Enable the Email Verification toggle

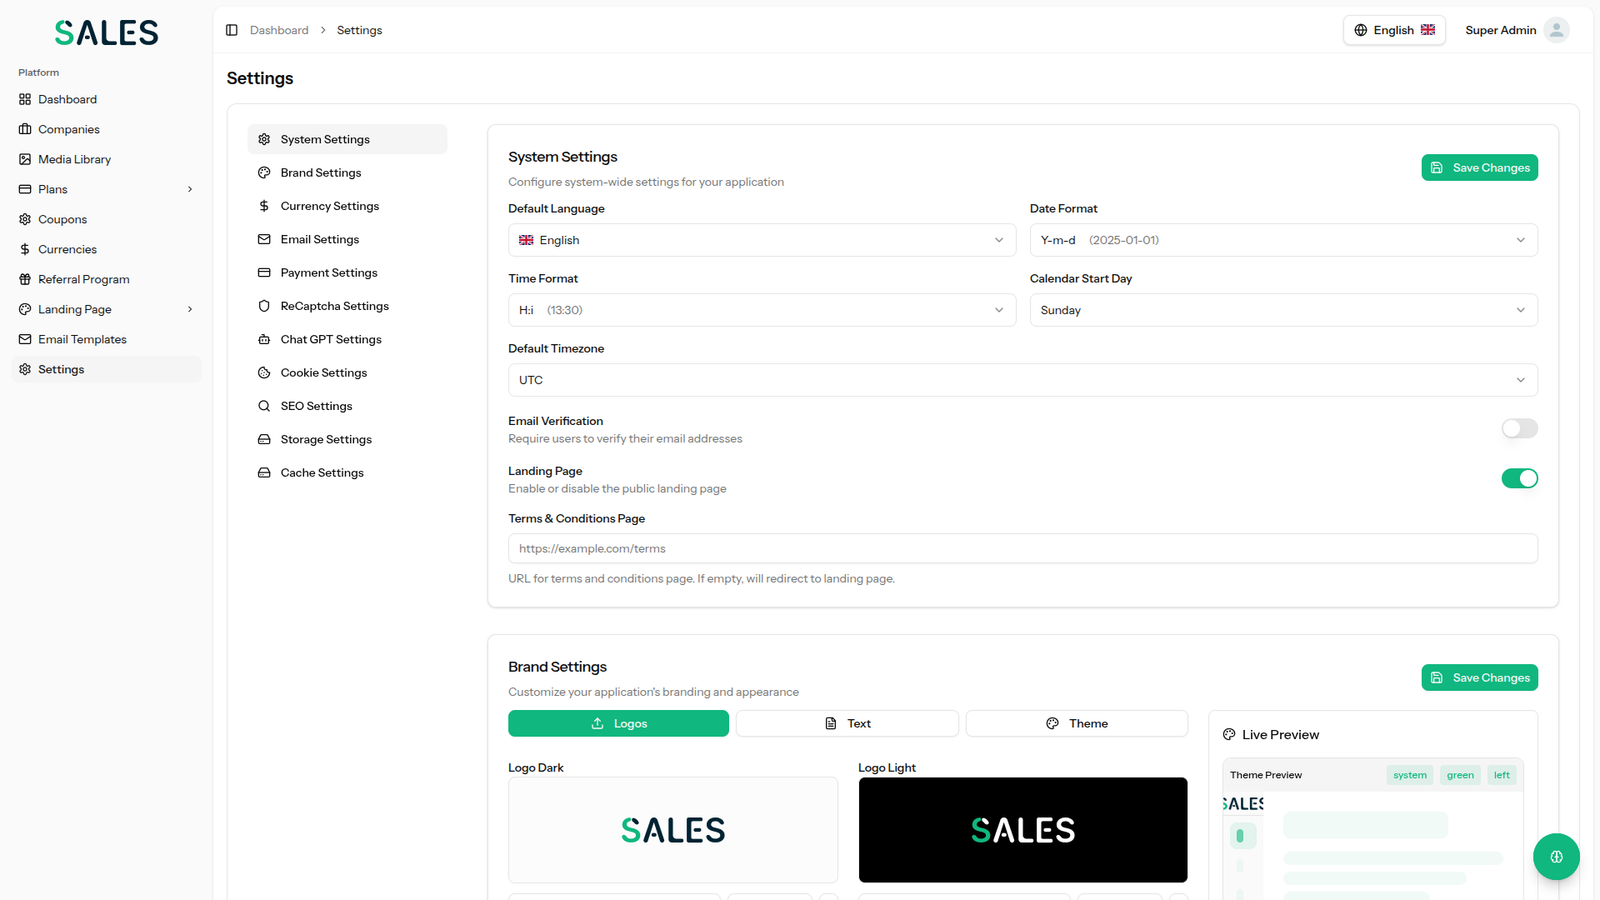[1519, 429]
